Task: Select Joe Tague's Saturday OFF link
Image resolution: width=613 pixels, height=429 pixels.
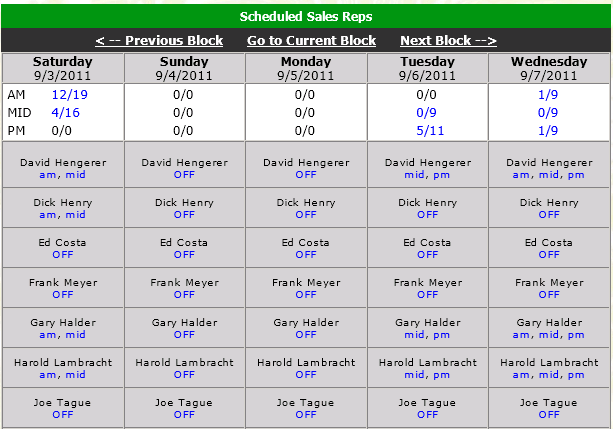Action: pos(62,414)
